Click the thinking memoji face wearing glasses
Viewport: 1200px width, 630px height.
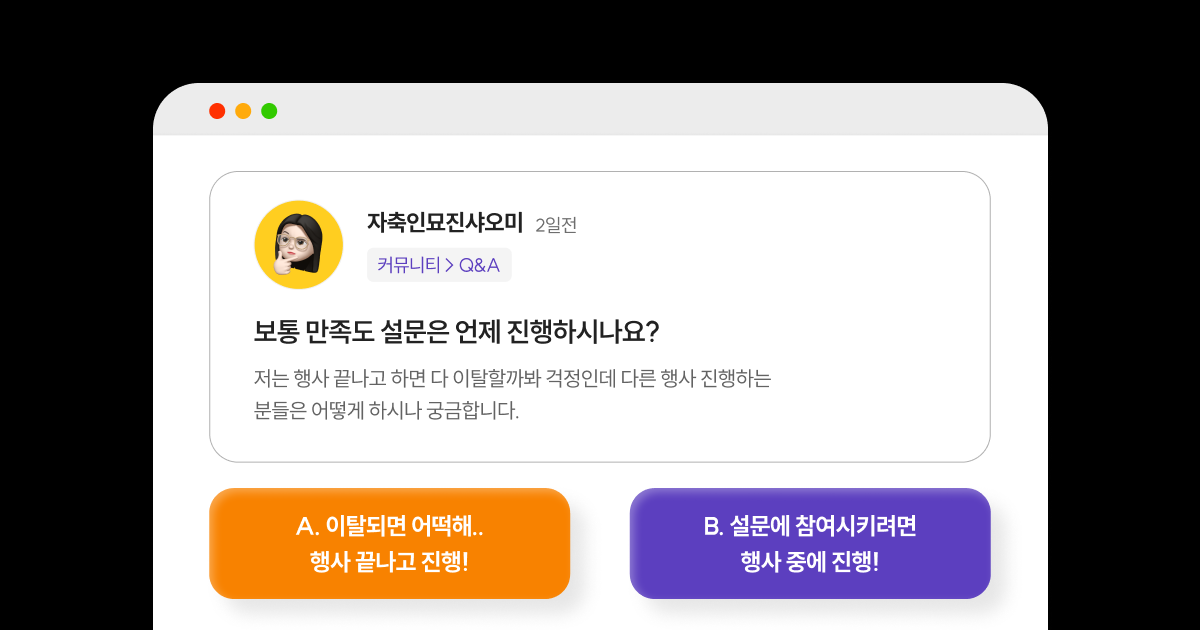(x=298, y=246)
